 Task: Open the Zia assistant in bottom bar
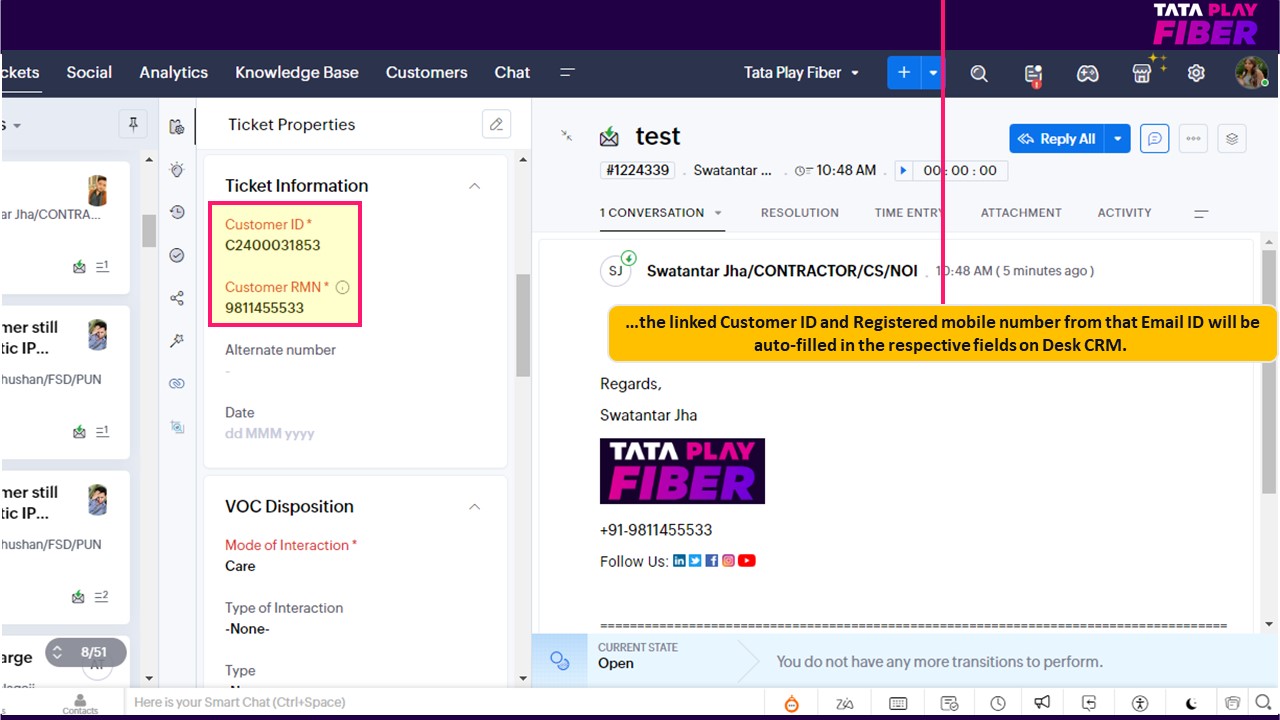(x=845, y=703)
